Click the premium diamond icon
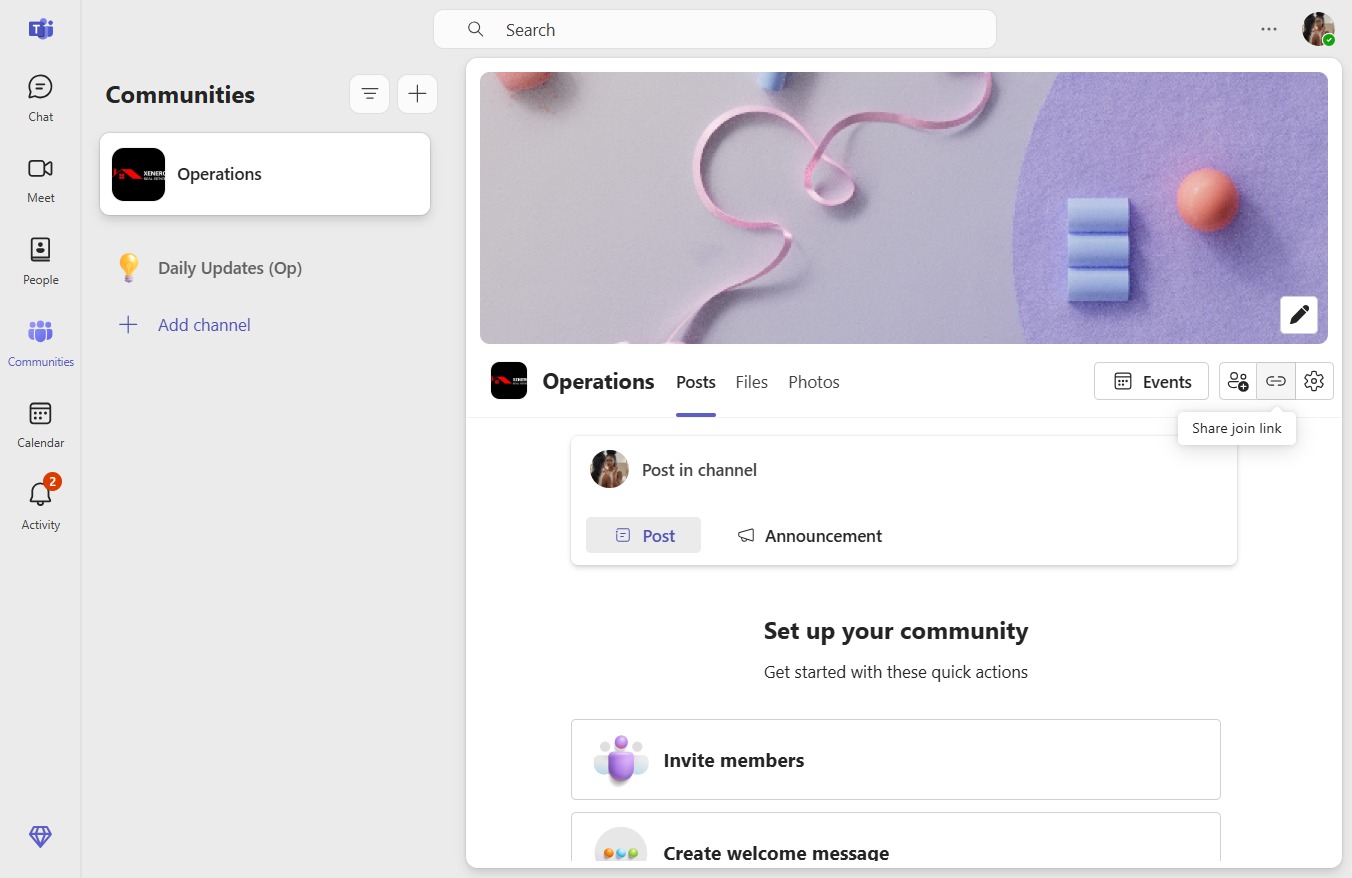Image resolution: width=1352 pixels, height=878 pixels. click(40, 837)
